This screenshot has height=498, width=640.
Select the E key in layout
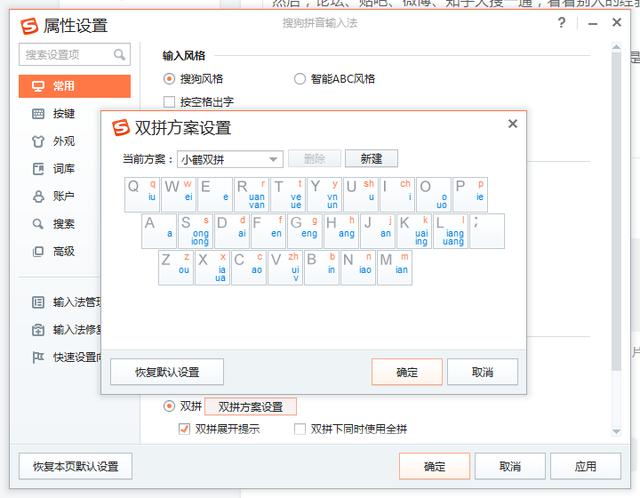215,194
